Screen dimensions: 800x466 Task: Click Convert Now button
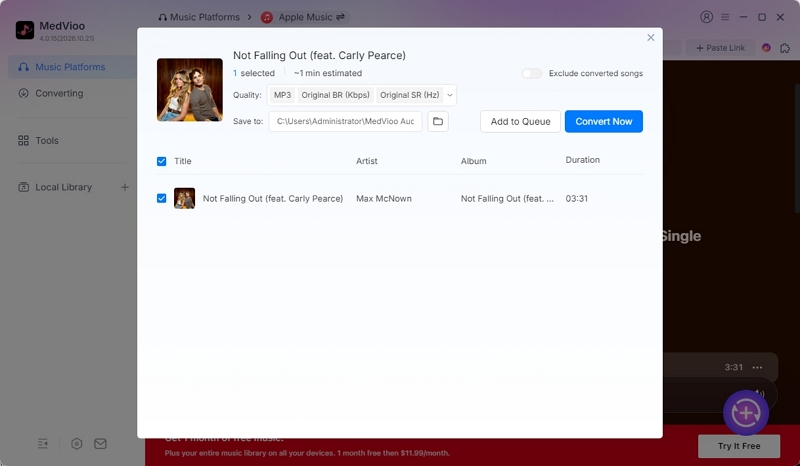(x=604, y=121)
